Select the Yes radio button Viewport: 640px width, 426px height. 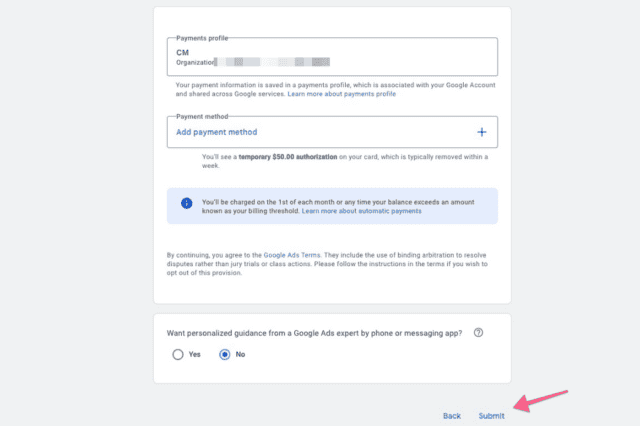[178, 354]
